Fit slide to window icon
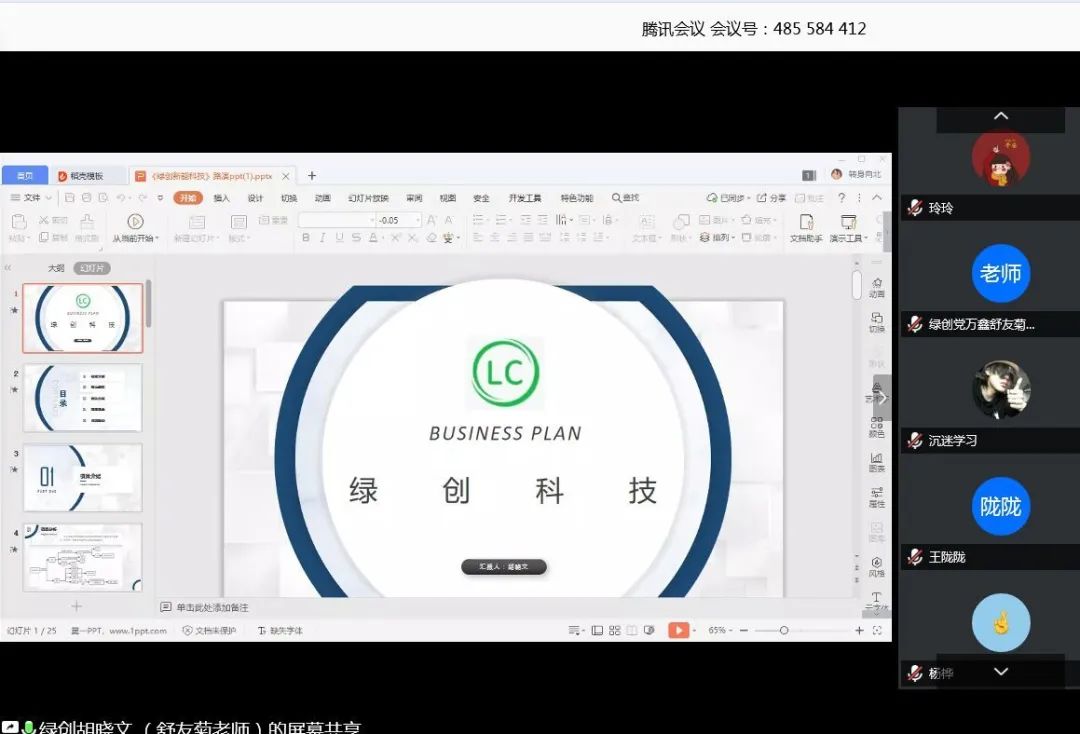1080x734 pixels. tap(877, 630)
